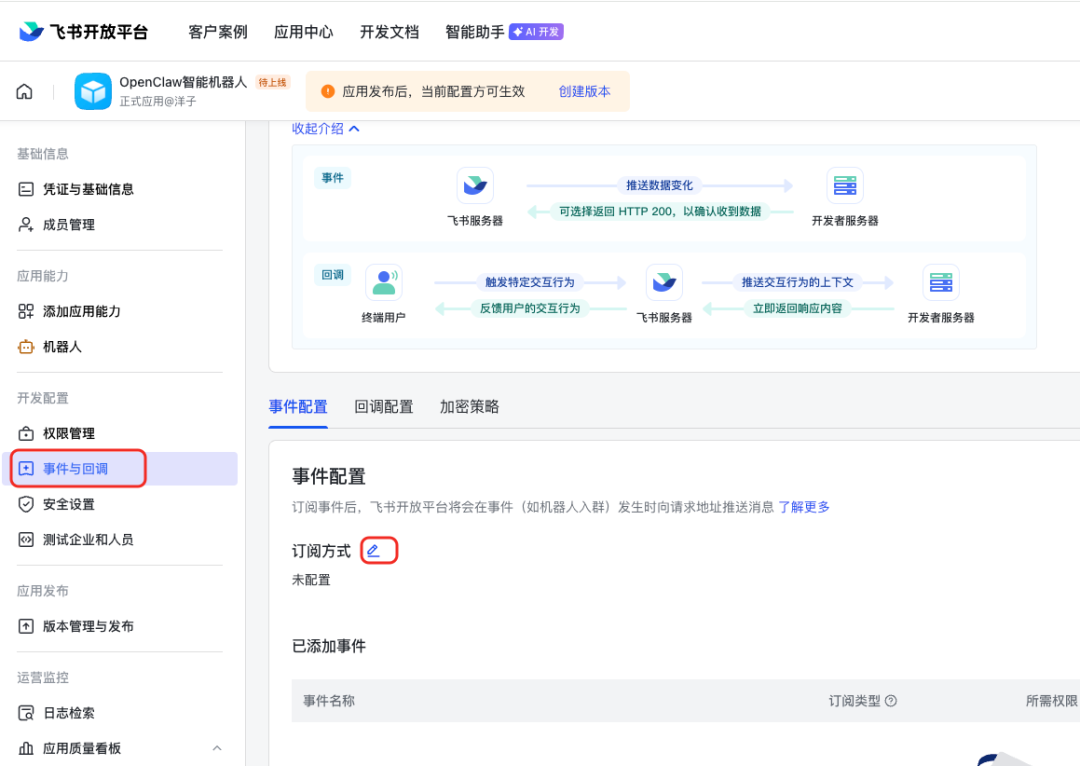The image size is (1080, 766).
Task: Click the pencil icon beside 订阅方式
Action: coord(378,549)
